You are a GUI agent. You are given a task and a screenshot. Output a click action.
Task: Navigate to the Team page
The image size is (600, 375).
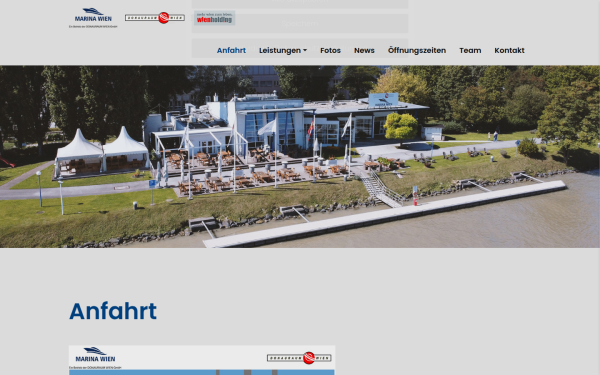point(470,50)
